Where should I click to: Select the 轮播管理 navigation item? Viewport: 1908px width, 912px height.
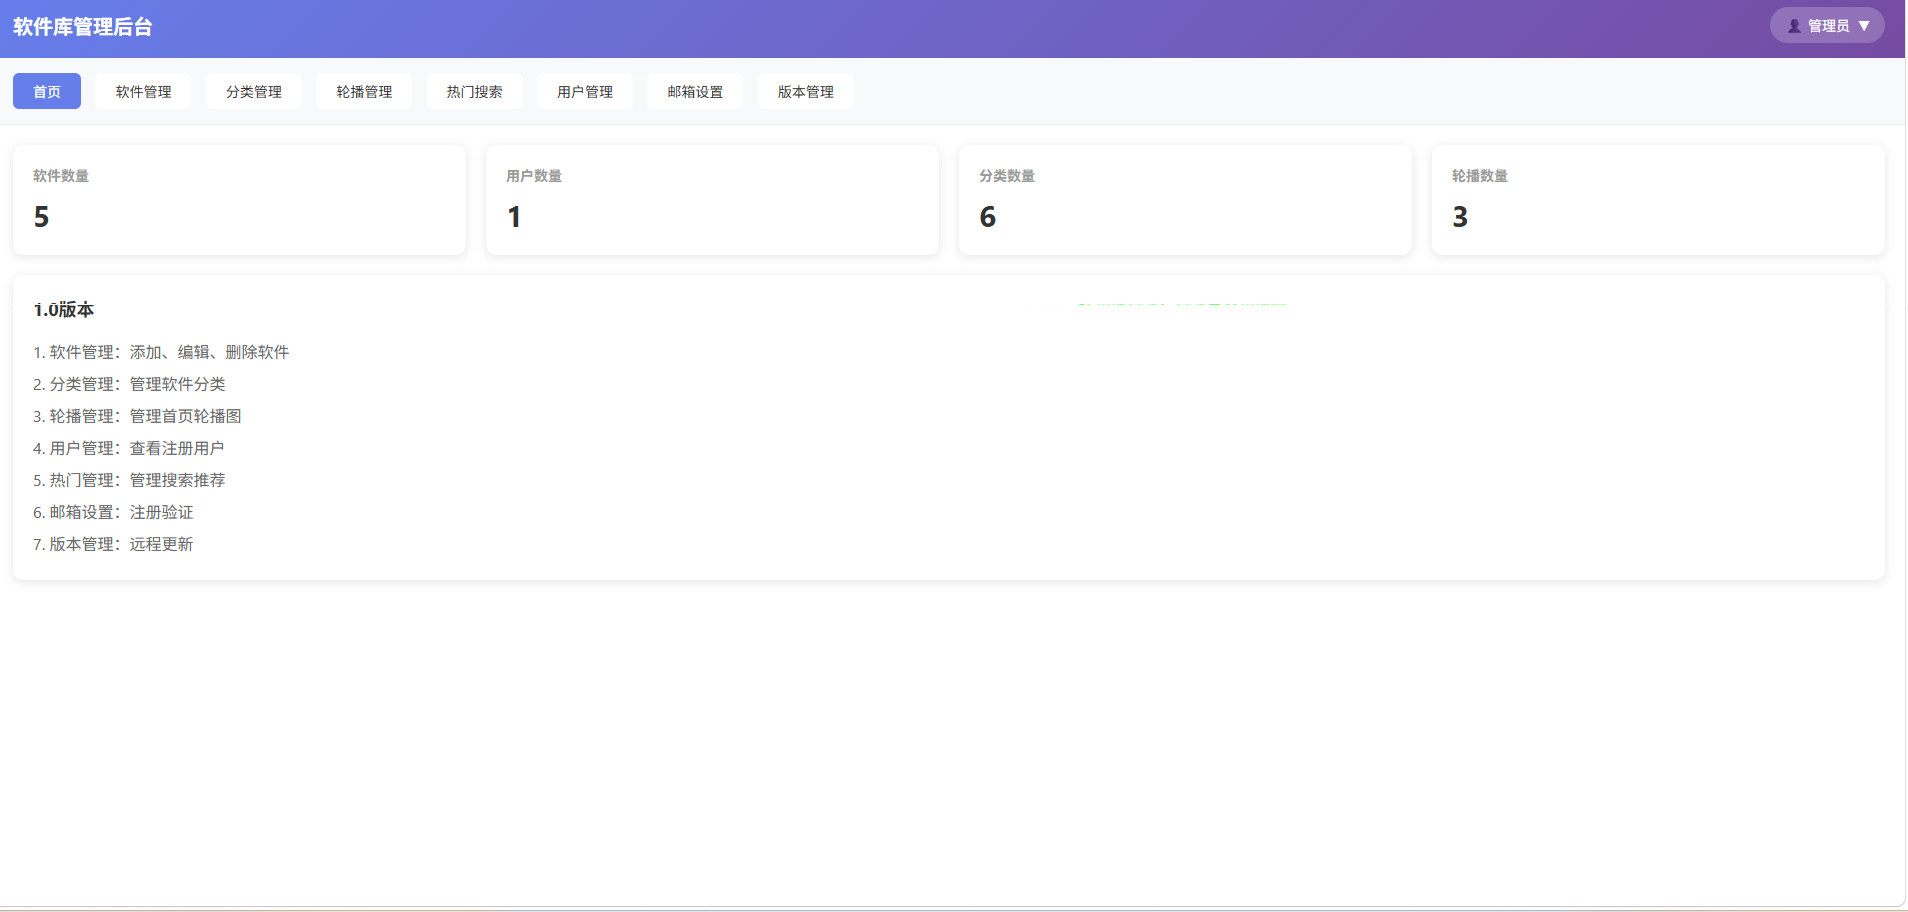[364, 91]
